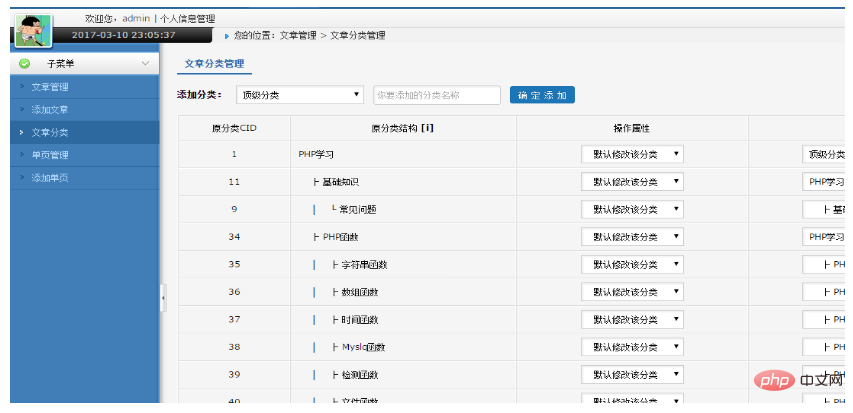Open 添加单页 in the sidebar
This screenshot has width=853, height=413.
tap(50, 178)
